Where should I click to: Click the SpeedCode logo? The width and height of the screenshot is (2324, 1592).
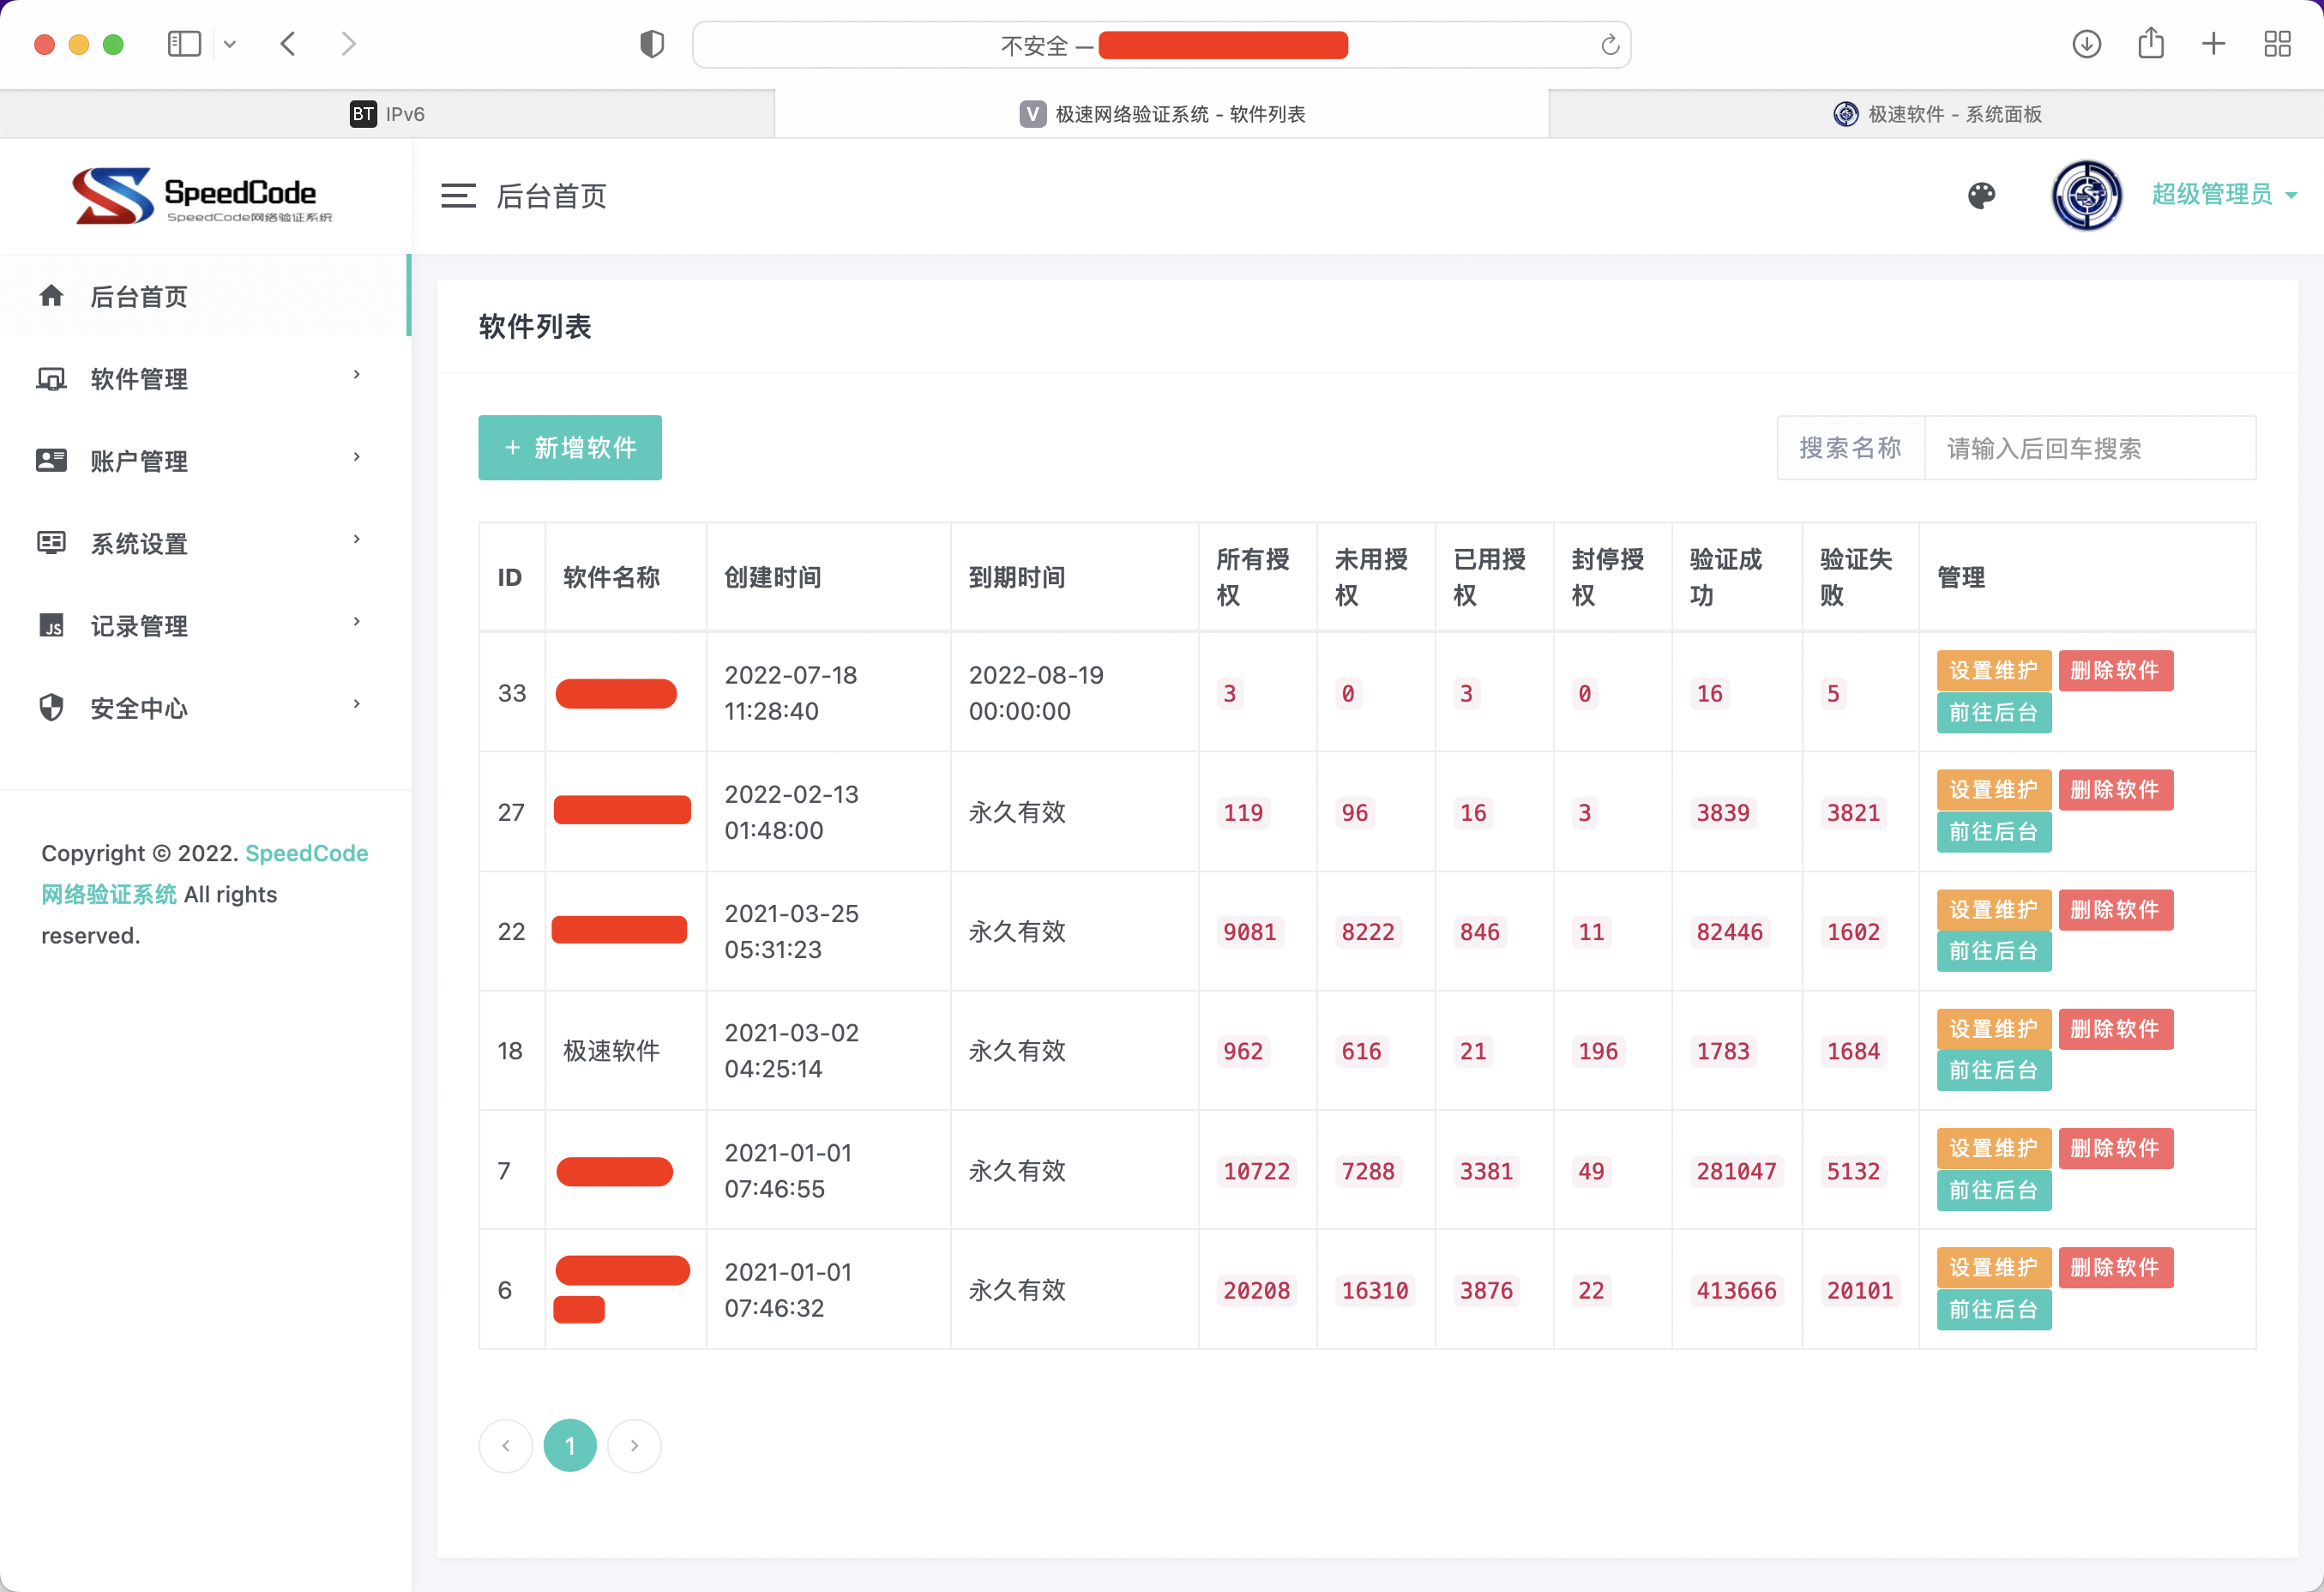(203, 196)
